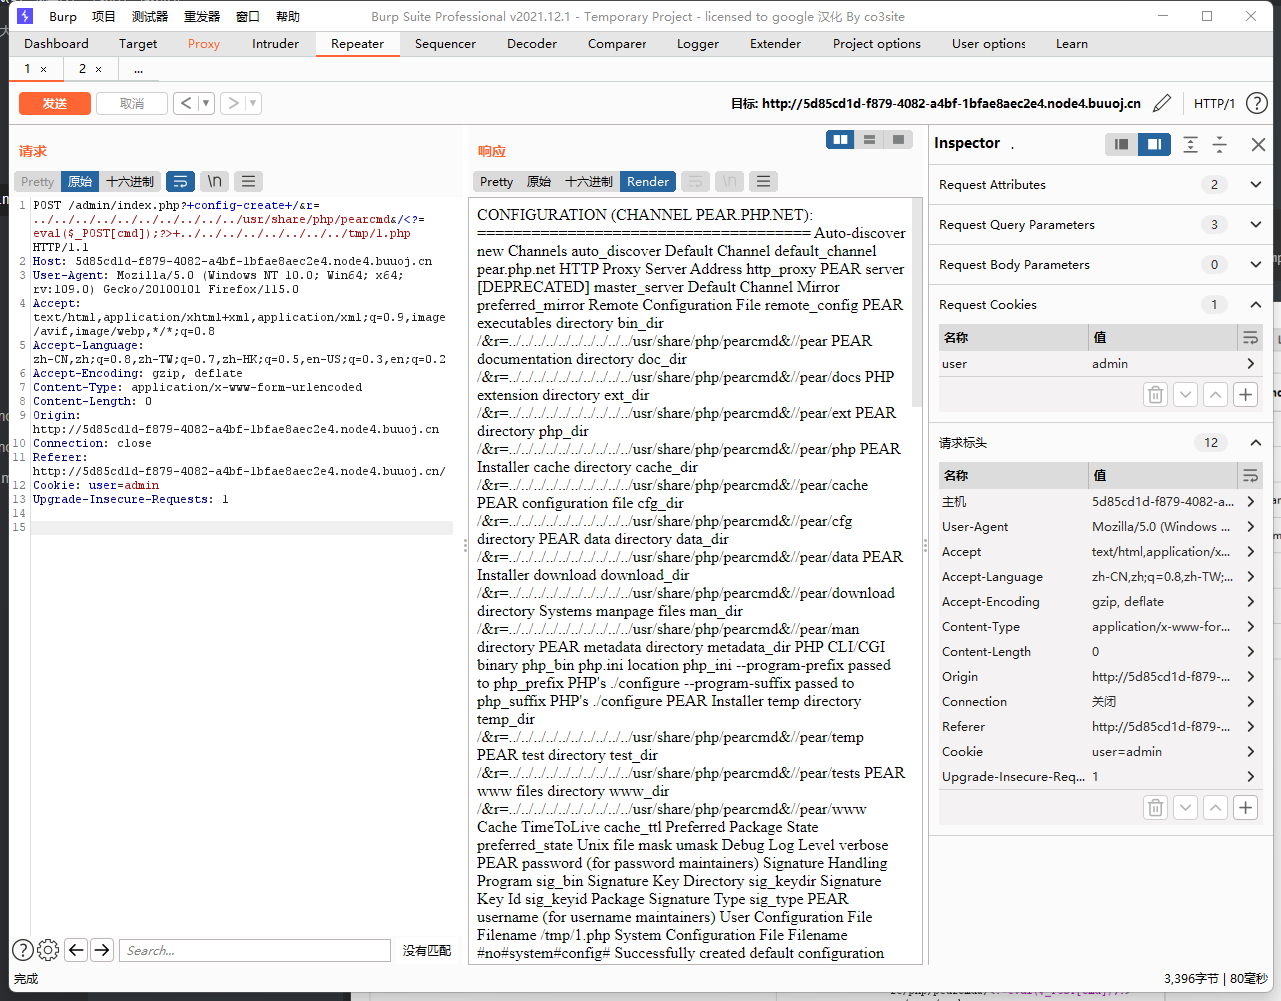The height and width of the screenshot is (1001, 1281).
Task: Select request 十六进制 hex view
Action: [130, 181]
